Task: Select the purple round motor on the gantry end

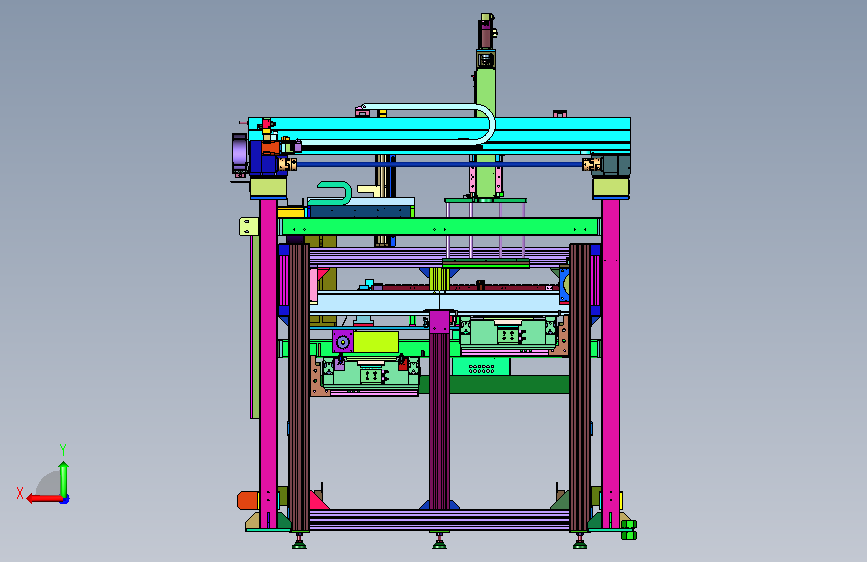Action: pyautogui.click(x=239, y=152)
